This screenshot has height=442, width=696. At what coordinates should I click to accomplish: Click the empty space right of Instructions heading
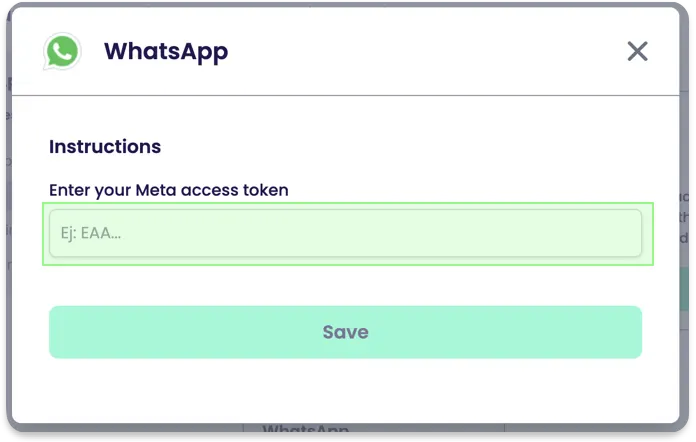pyautogui.click(x=400, y=146)
